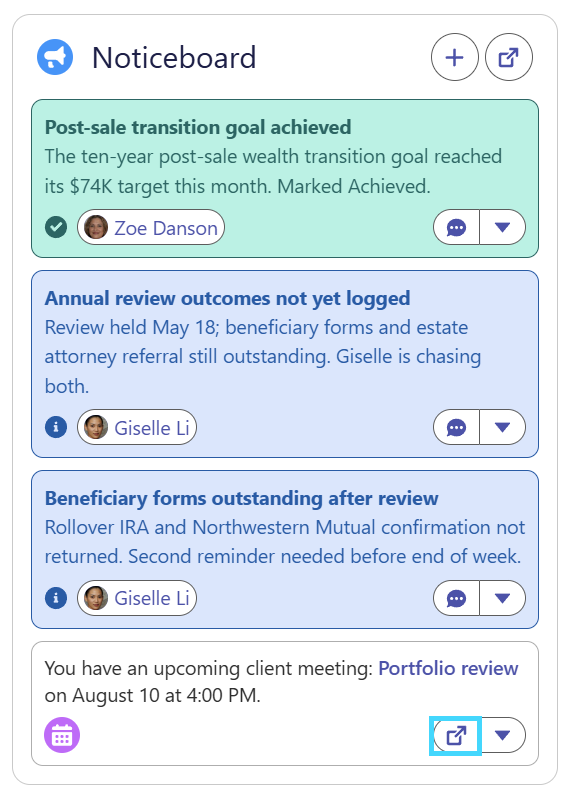Open the Portfolio review link

(x=448, y=668)
